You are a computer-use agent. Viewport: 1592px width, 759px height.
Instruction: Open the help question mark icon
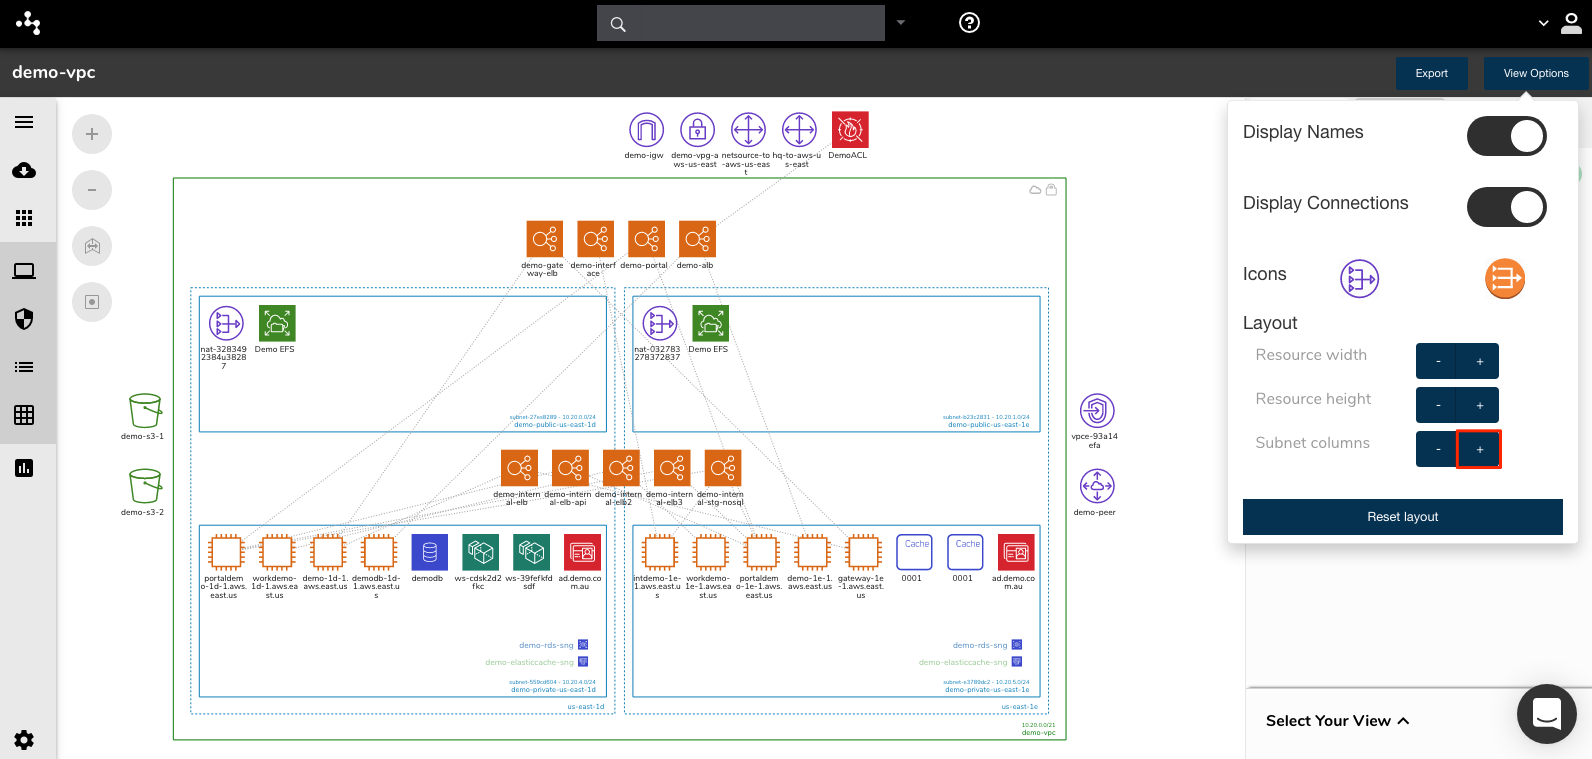click(x=969, y=23)
